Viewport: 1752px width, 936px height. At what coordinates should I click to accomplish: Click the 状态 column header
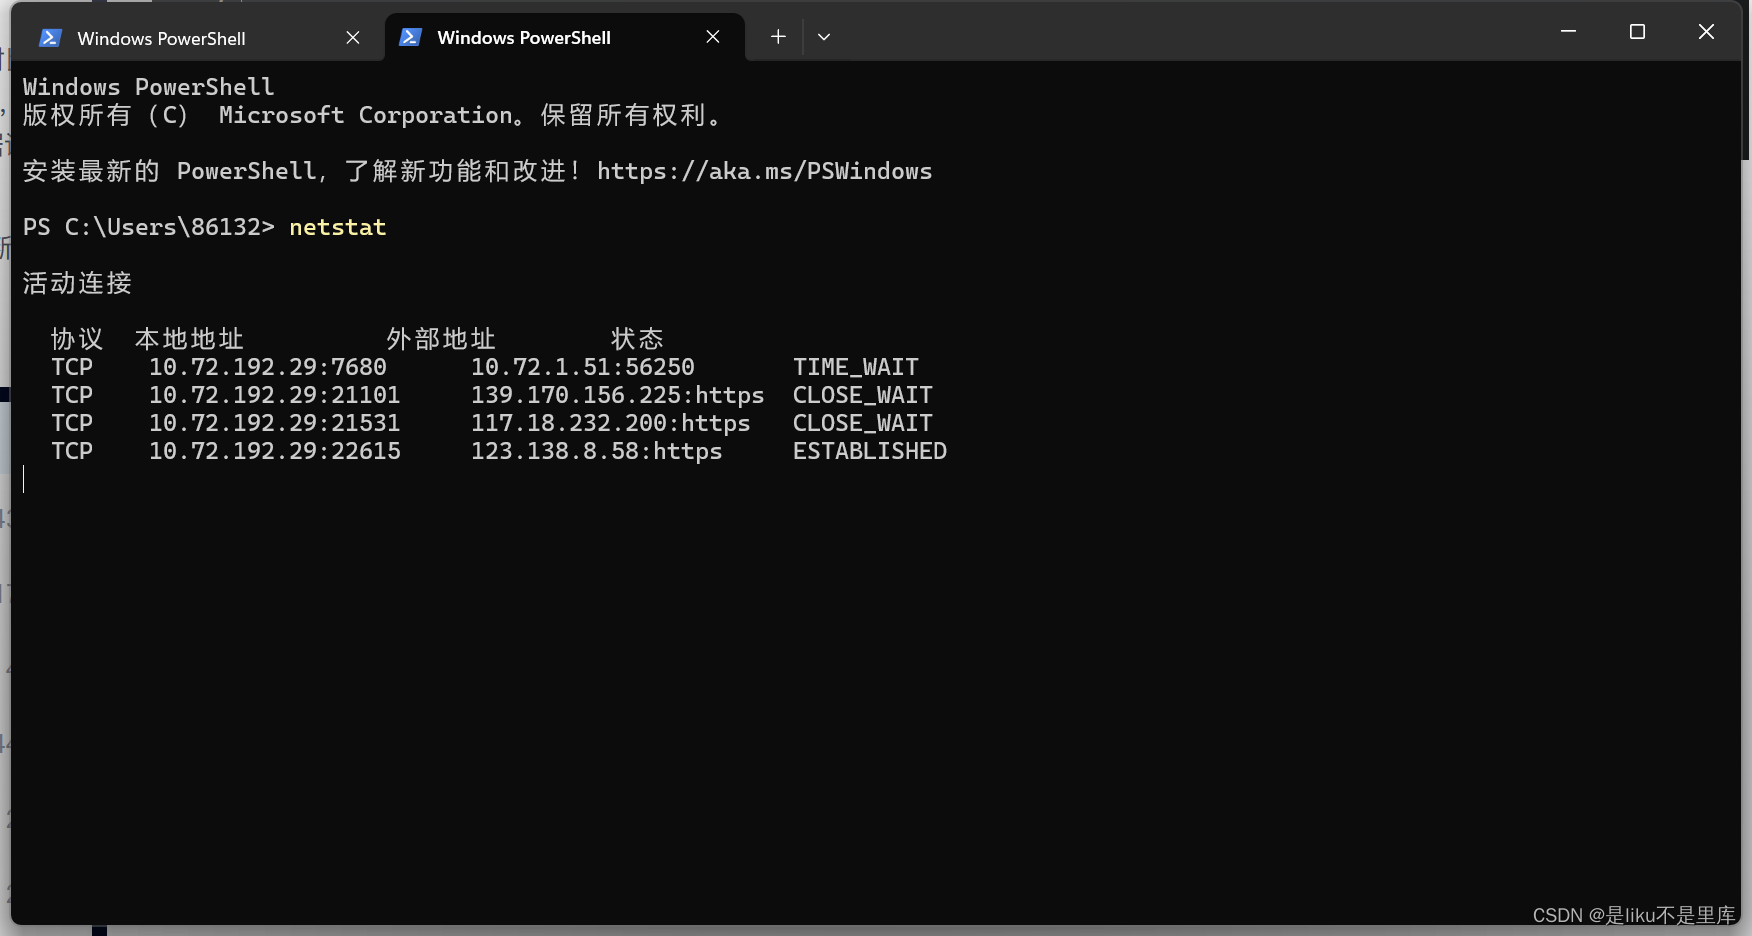638,339
